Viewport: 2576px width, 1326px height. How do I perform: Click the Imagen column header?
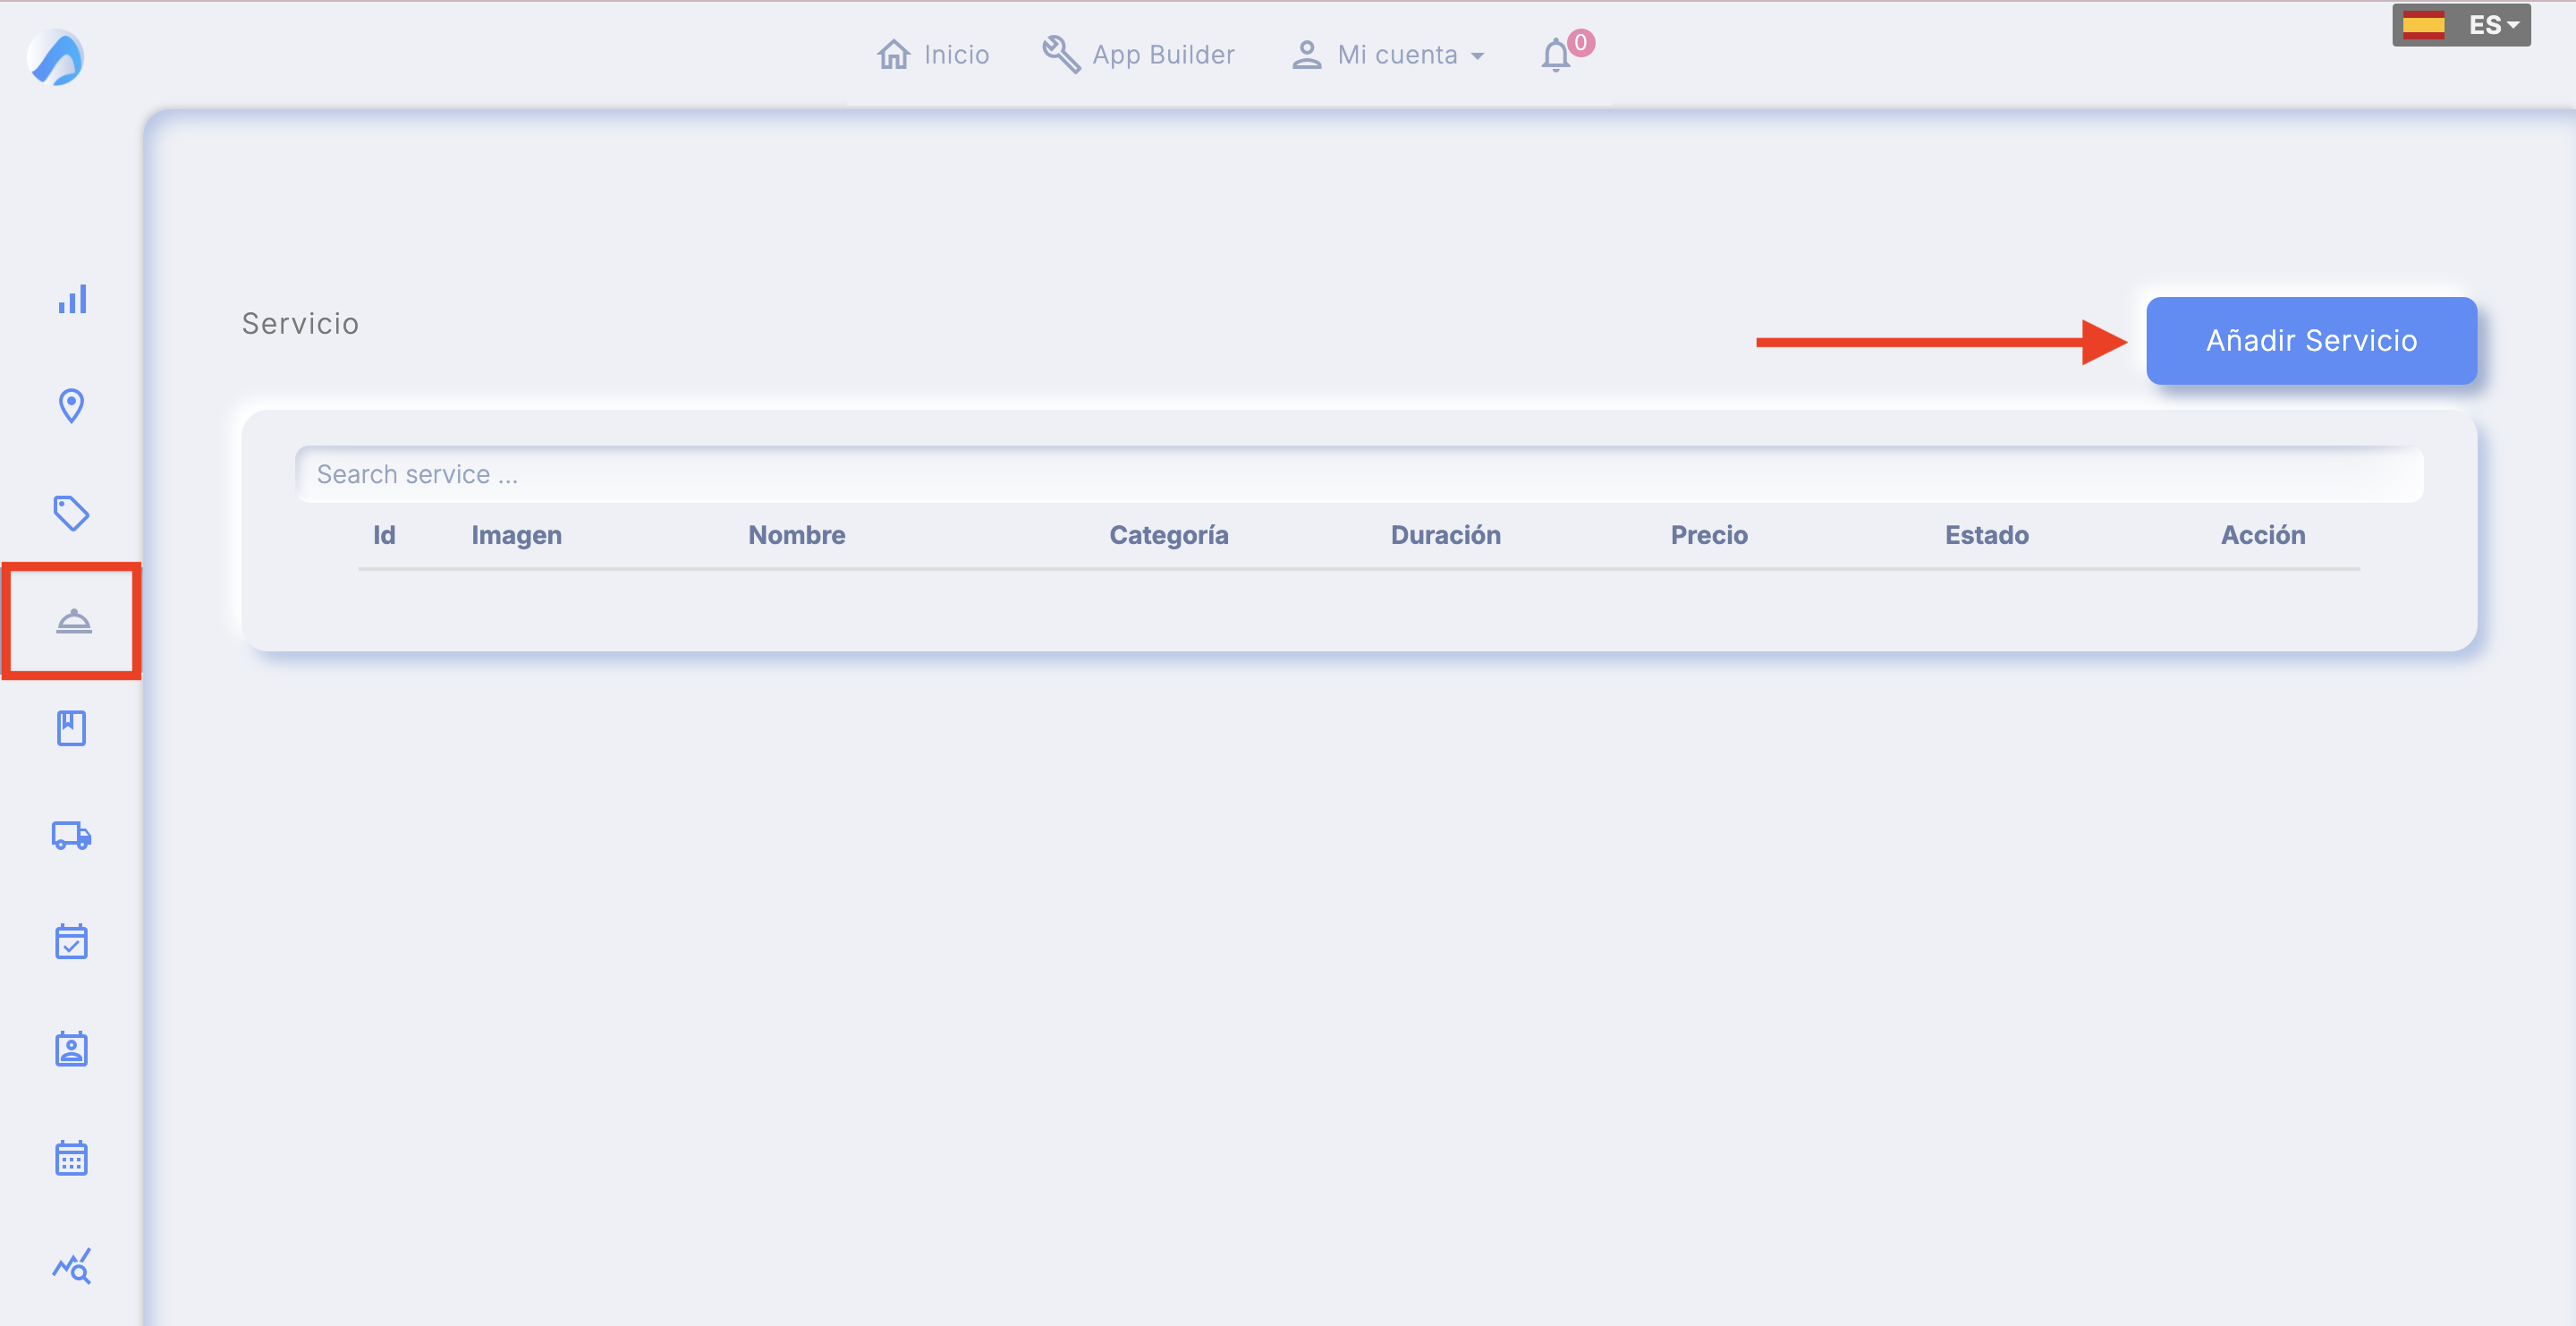516,536
